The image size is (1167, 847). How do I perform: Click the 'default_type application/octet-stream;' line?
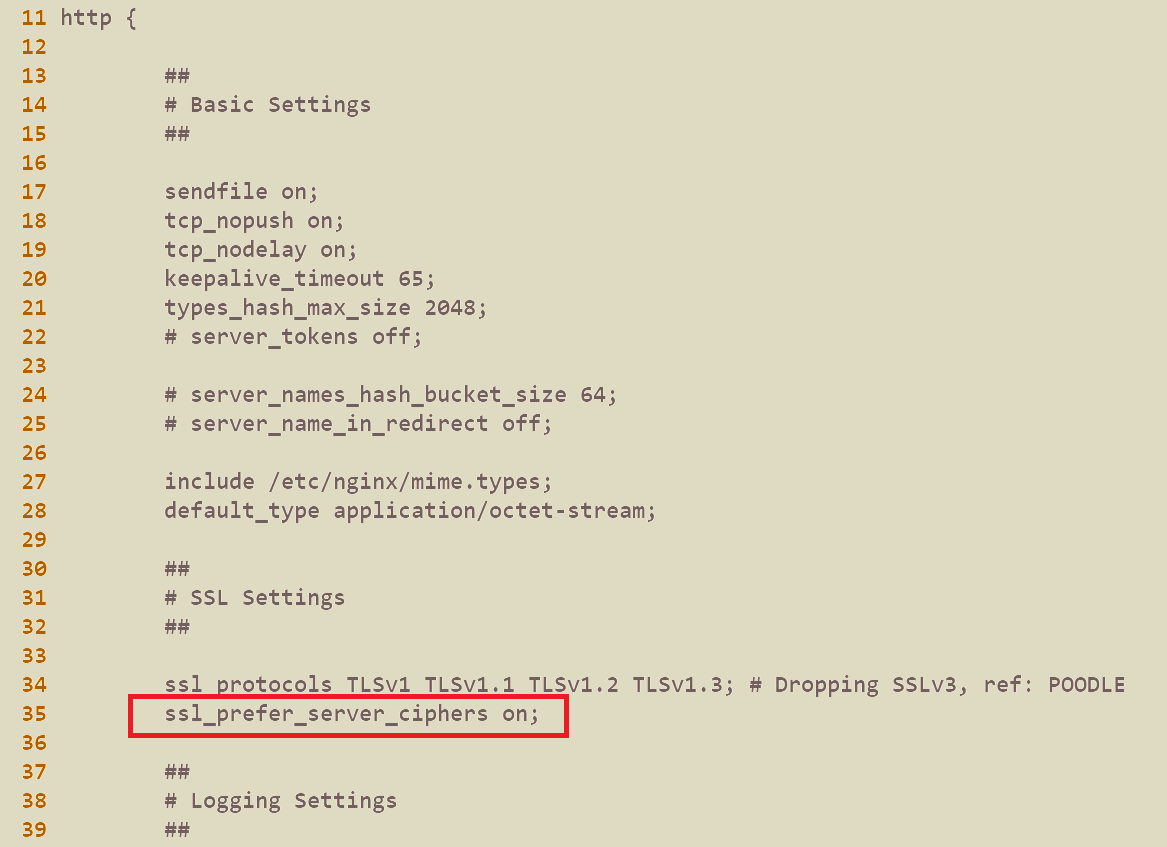tap(410, 511)
